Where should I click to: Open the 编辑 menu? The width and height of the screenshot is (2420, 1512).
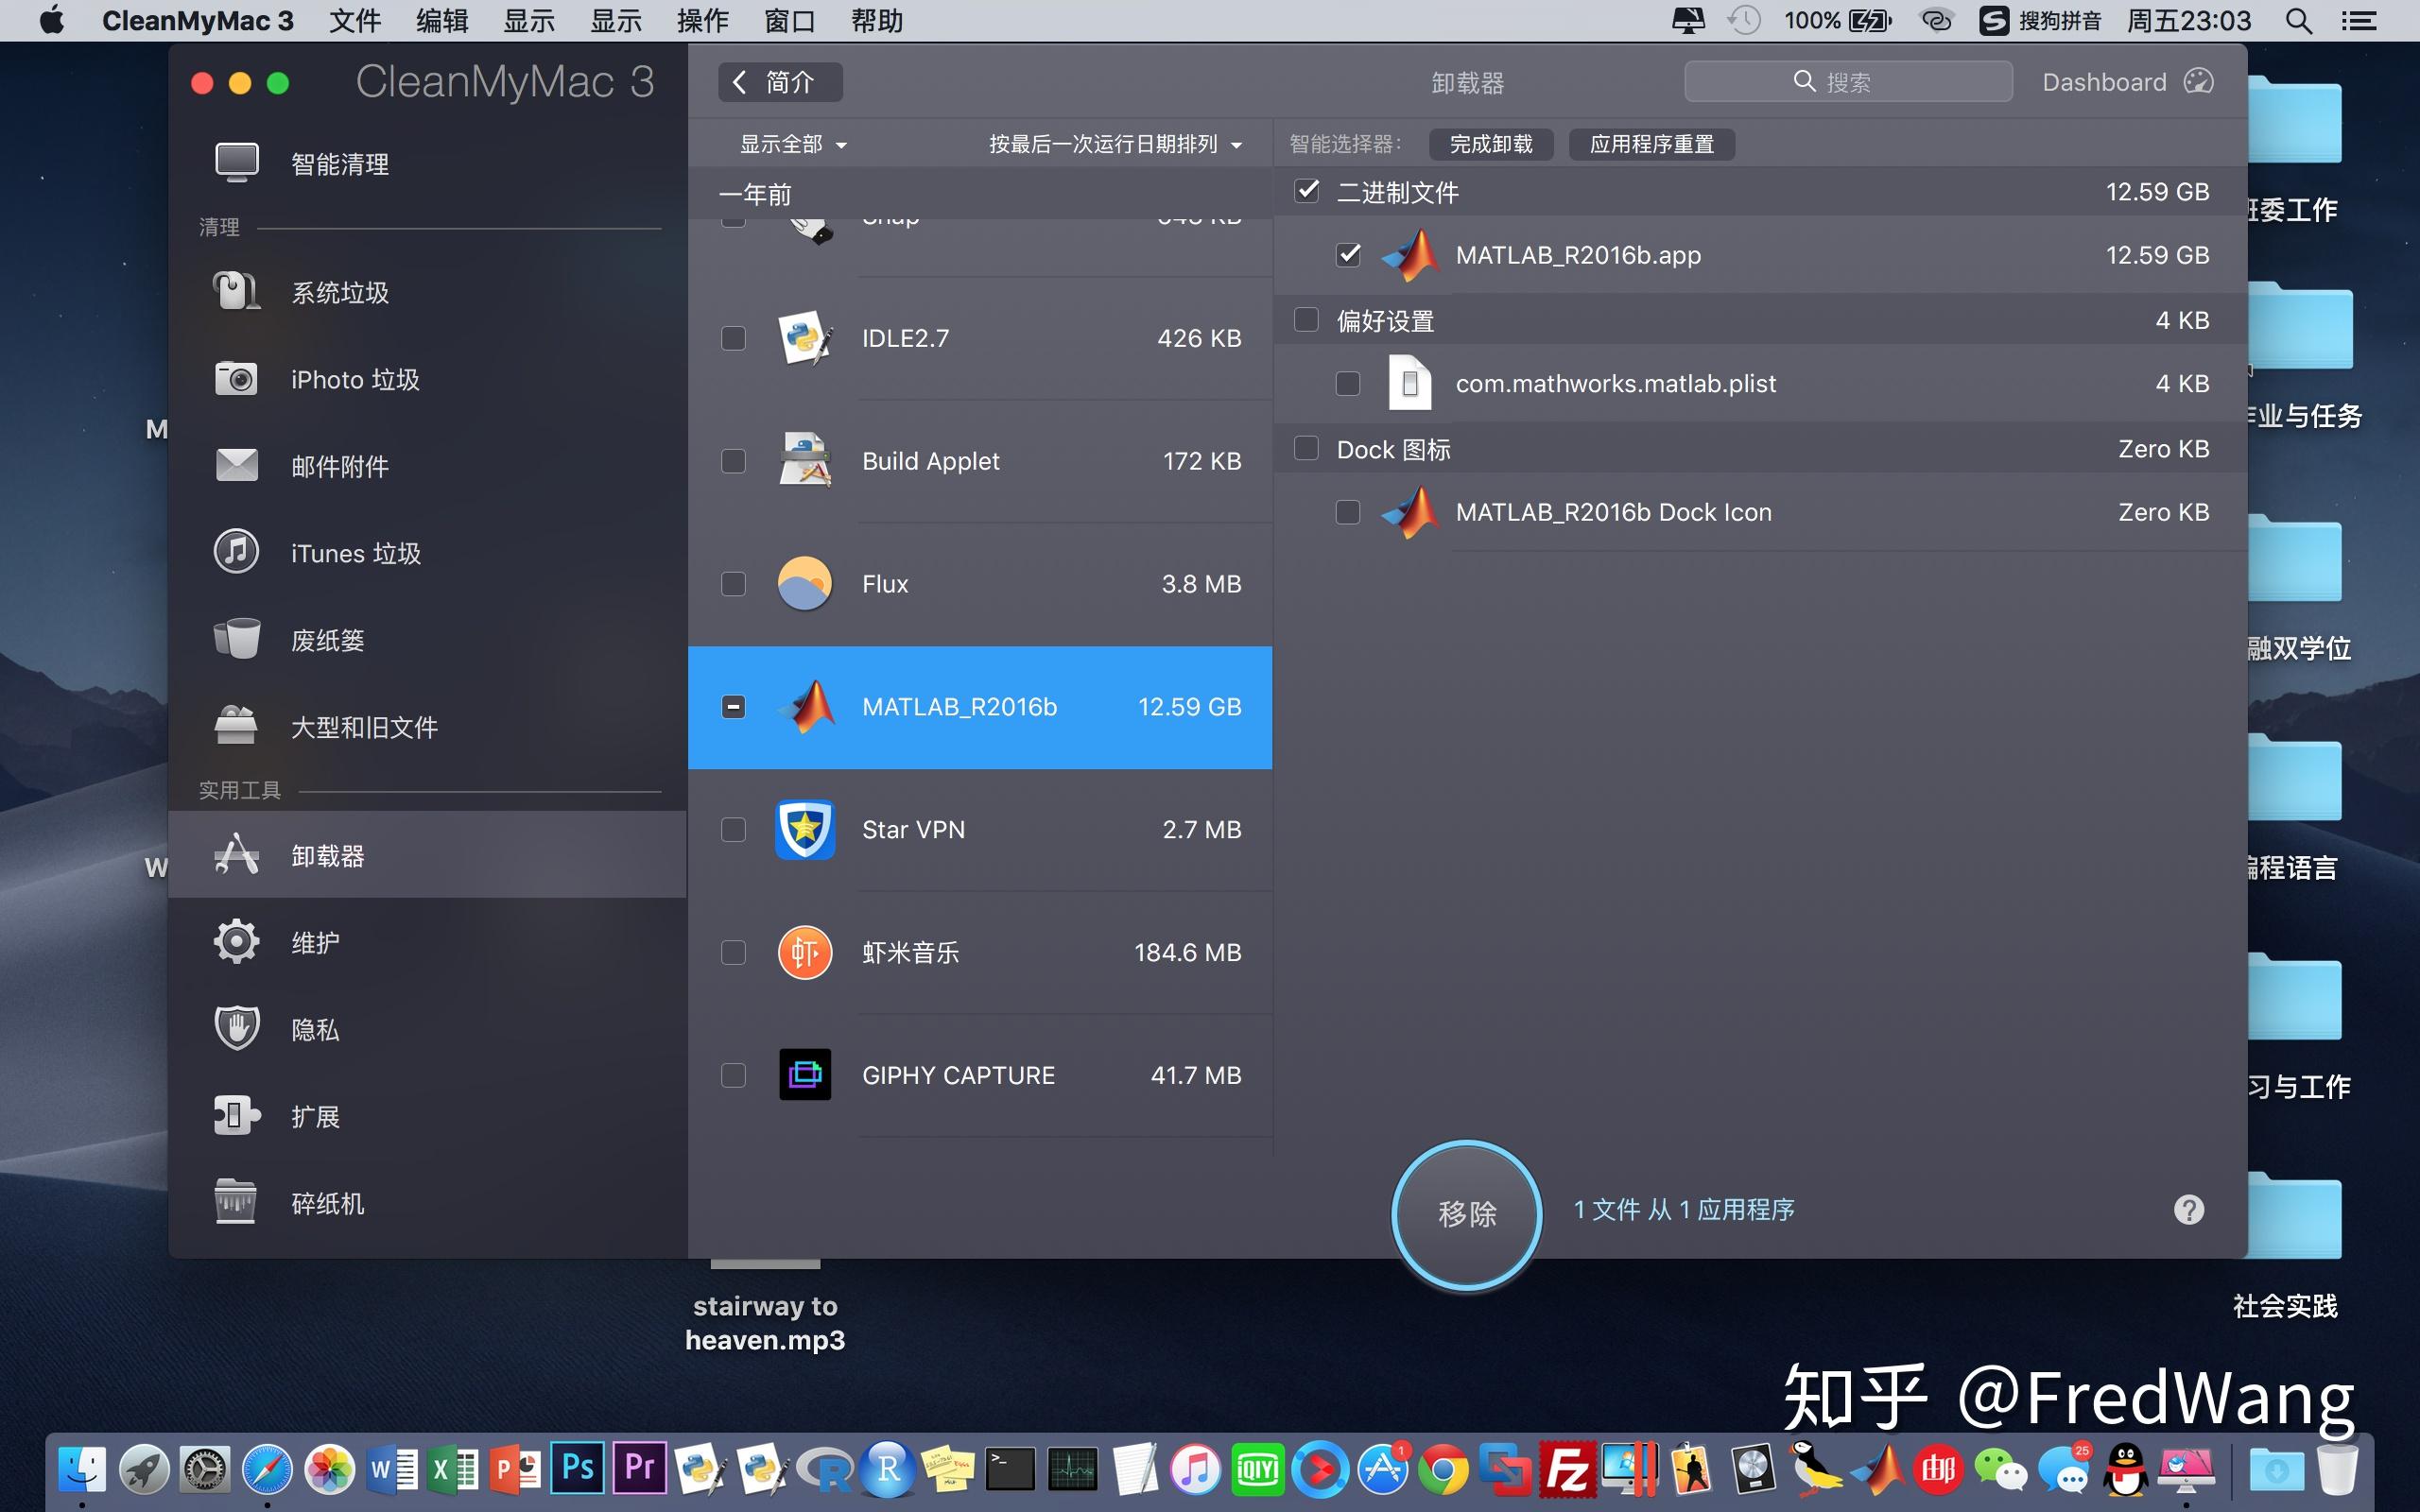442,21
